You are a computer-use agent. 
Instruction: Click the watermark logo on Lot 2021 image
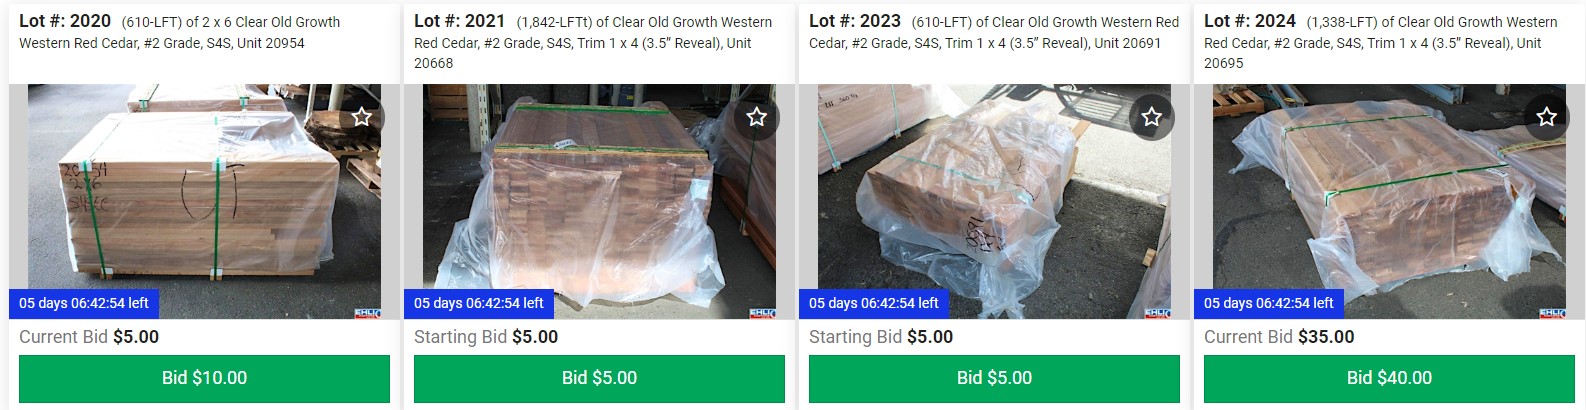coord(762,313)
